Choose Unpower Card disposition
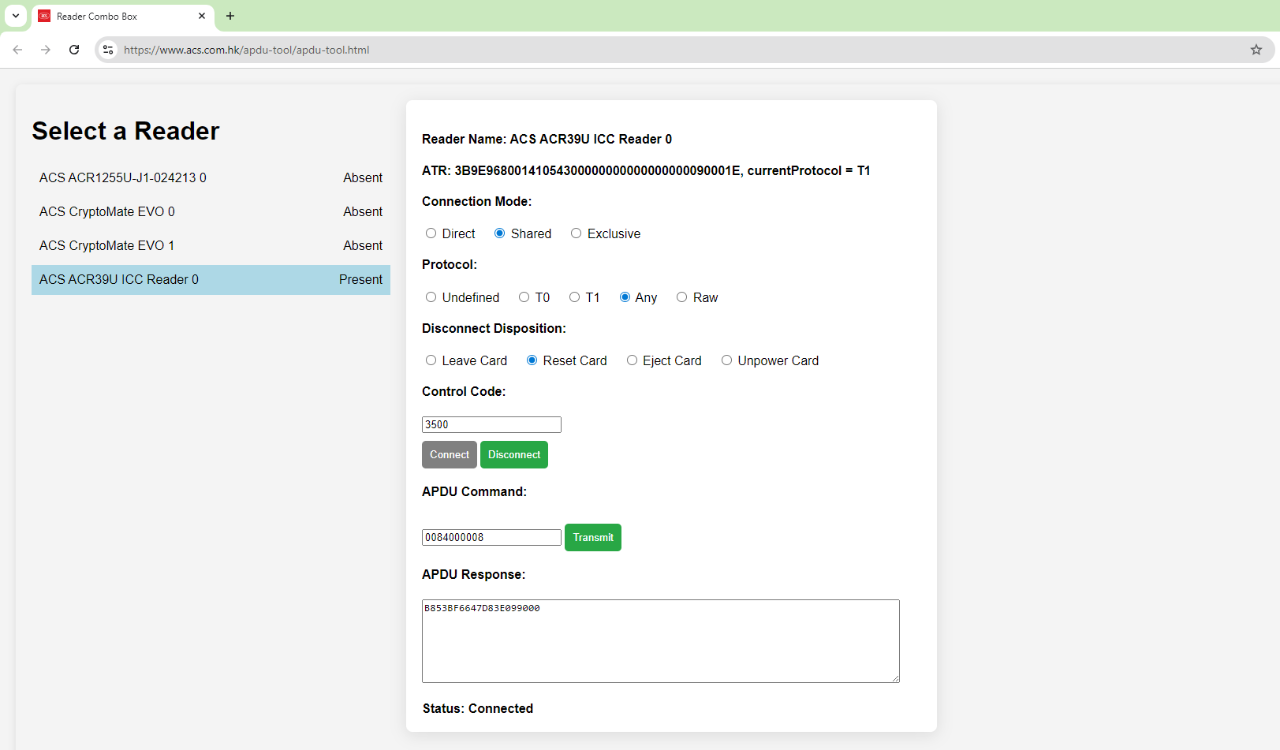This screenshot has width=1280, height=750. coord(727,360)
